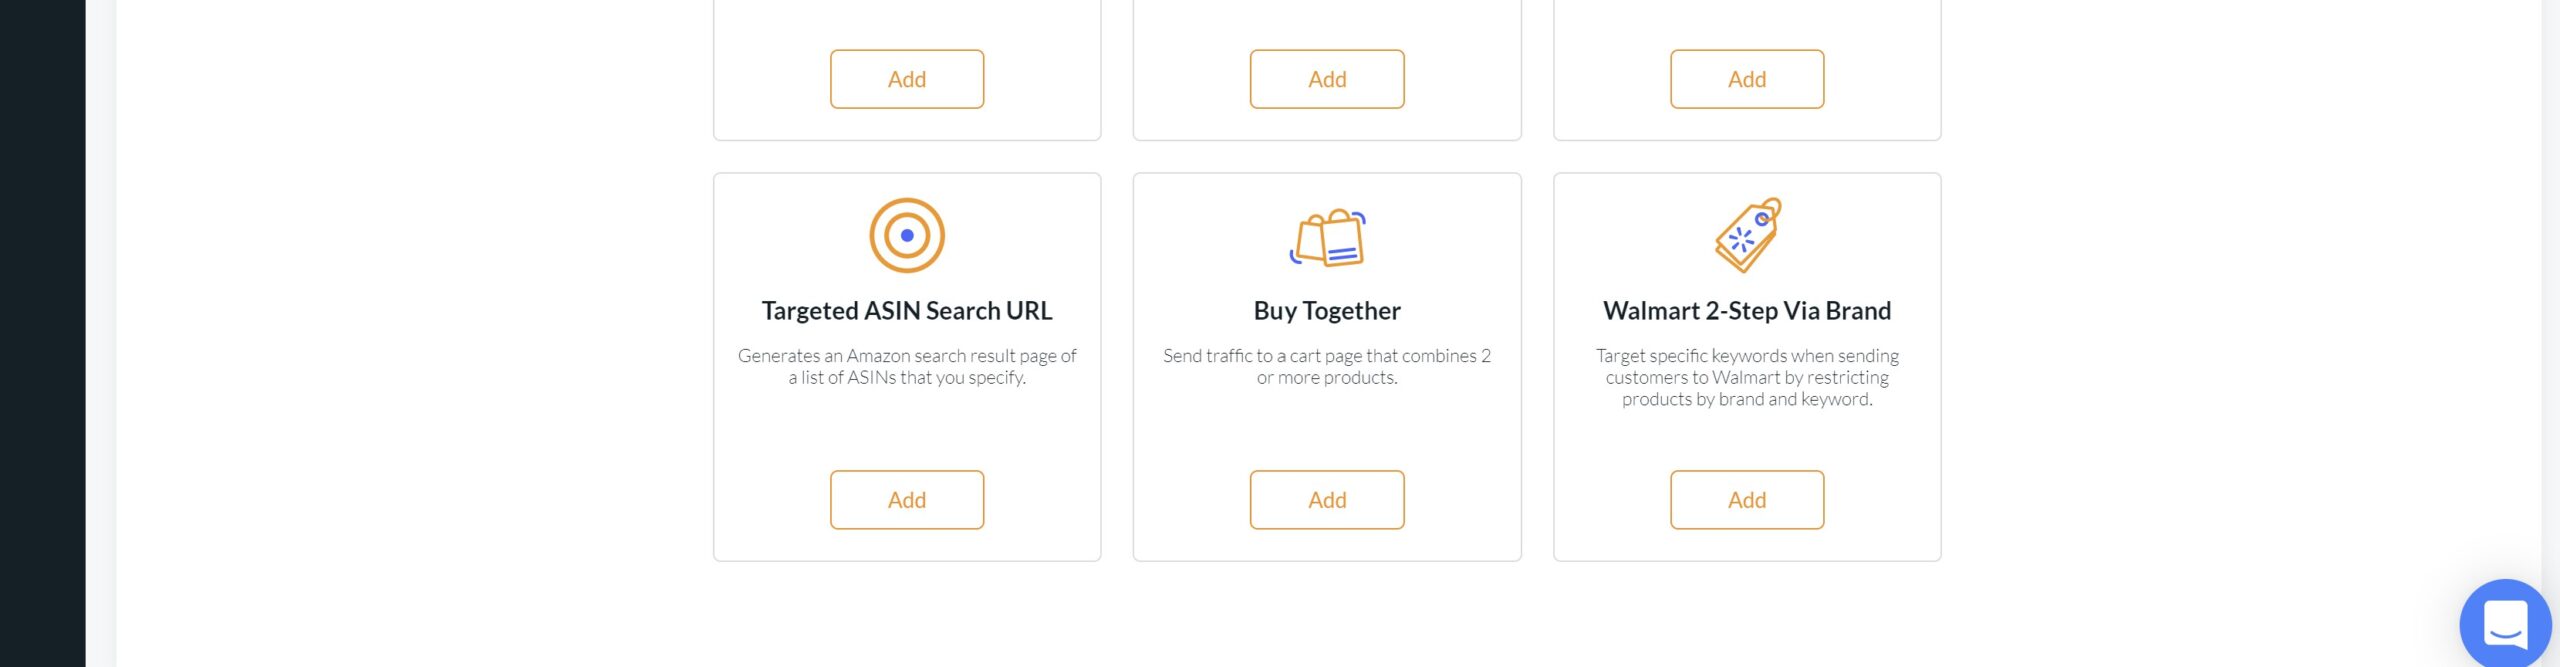Click the Walmart price tag icon

click(x=1747, y=236)
